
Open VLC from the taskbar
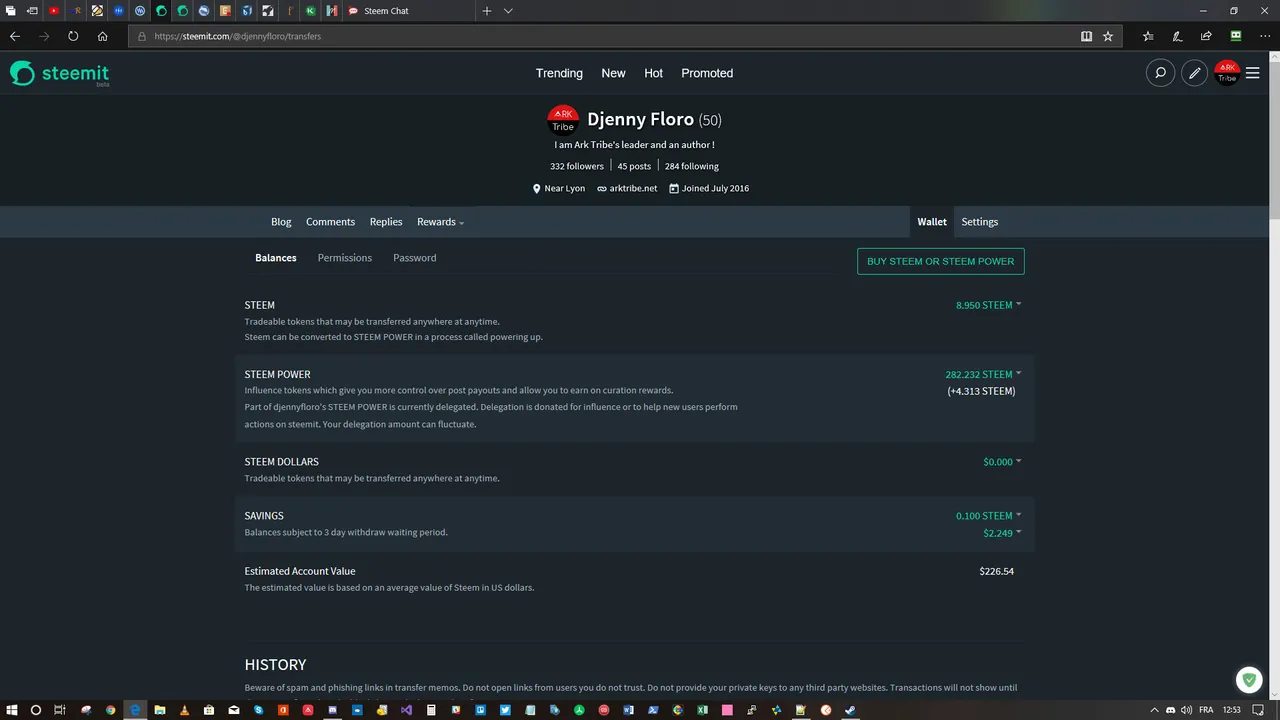[x=184, y=710]
